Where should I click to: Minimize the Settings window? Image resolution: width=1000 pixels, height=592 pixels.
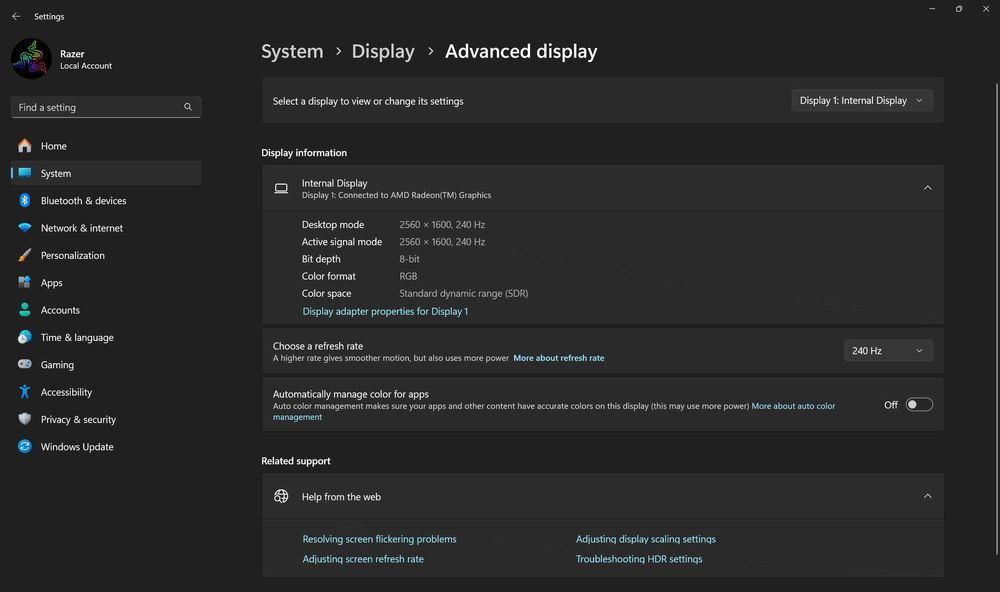click(932, 9)
